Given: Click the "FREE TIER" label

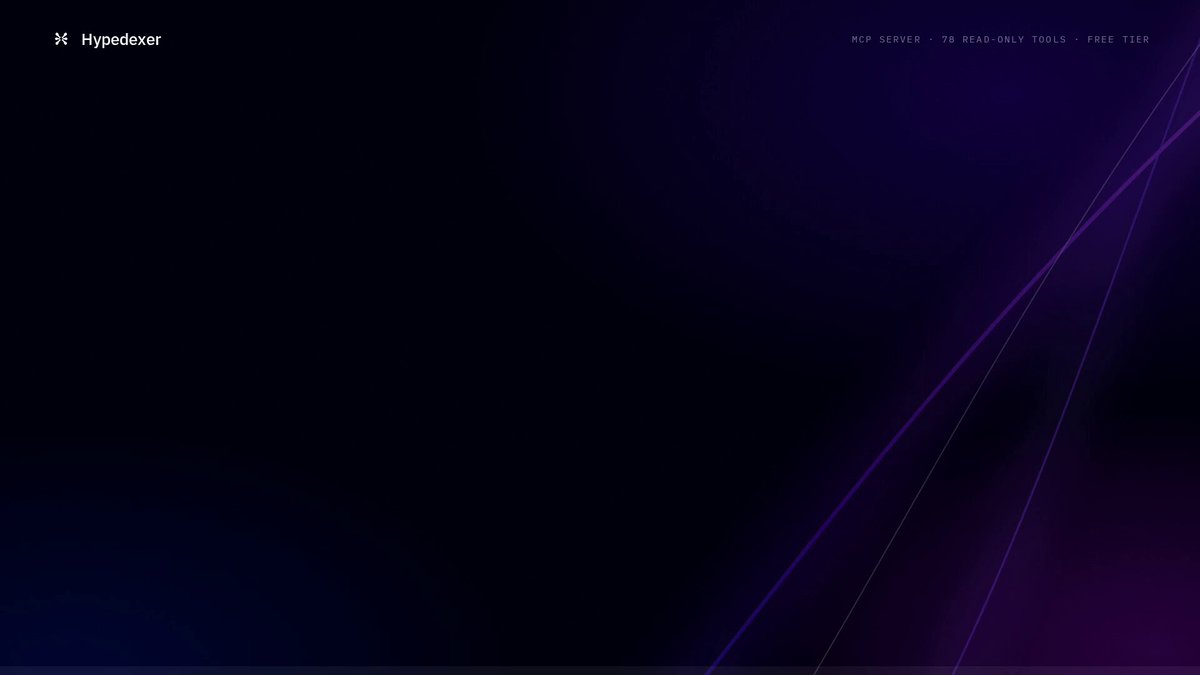Looking at the screenshot, I should click(1118, 40).
